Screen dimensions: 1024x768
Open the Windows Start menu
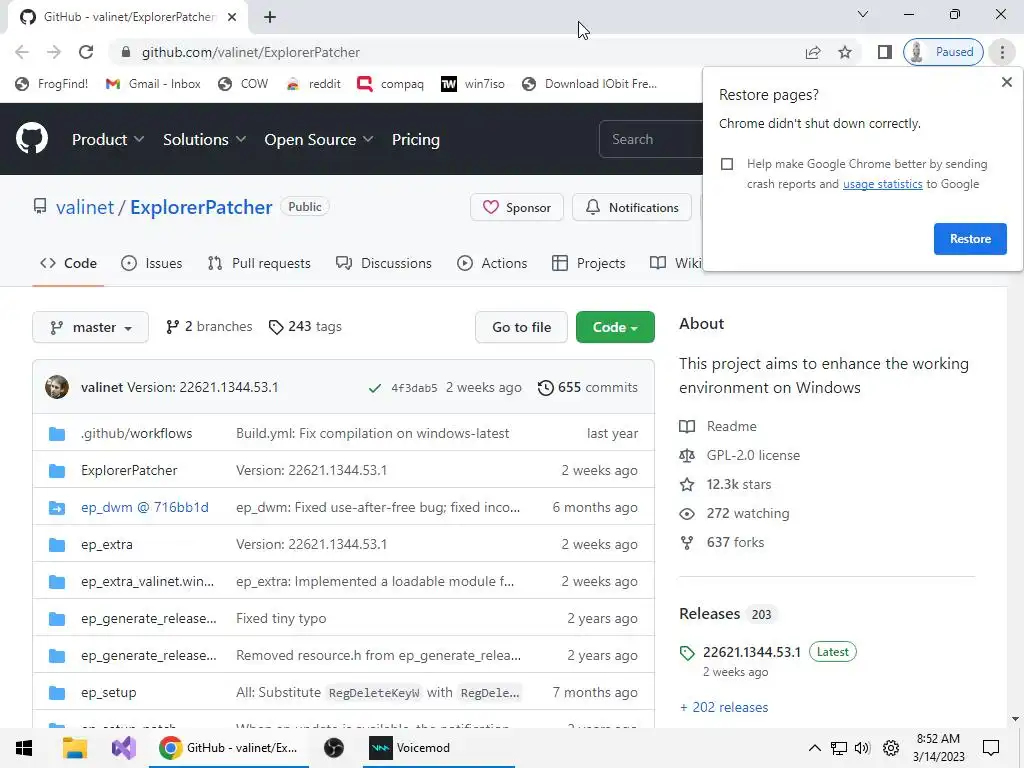24,748
